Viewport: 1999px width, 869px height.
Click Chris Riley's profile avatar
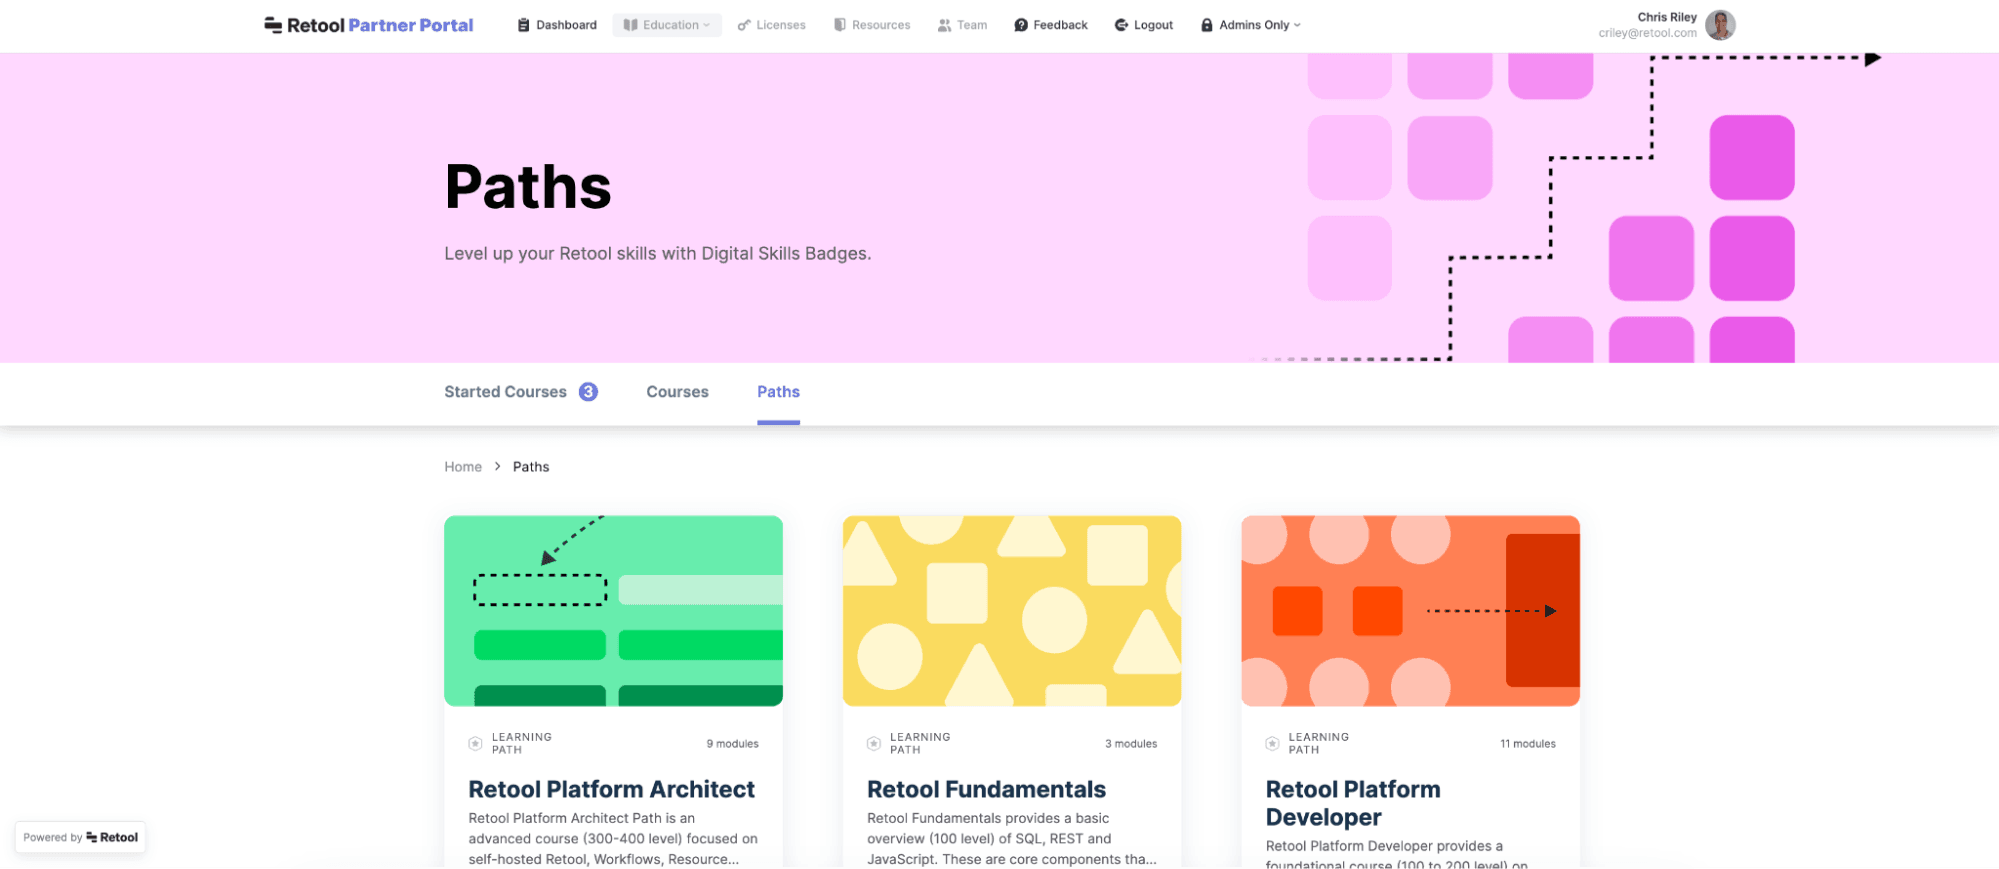tap(1720, 25)
